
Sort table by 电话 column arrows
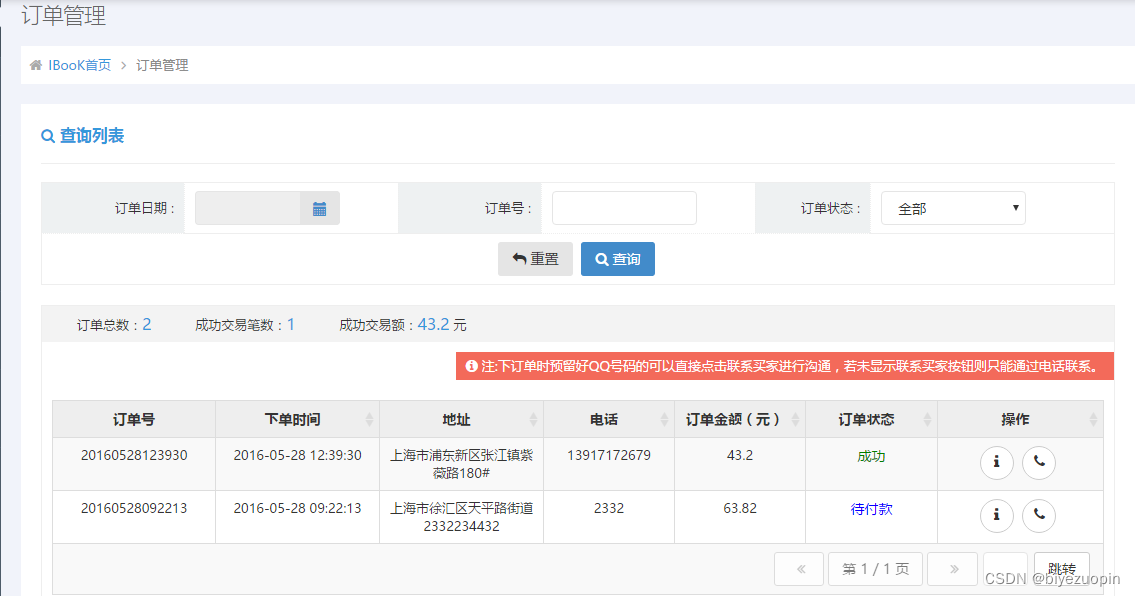tap(664, 419)
